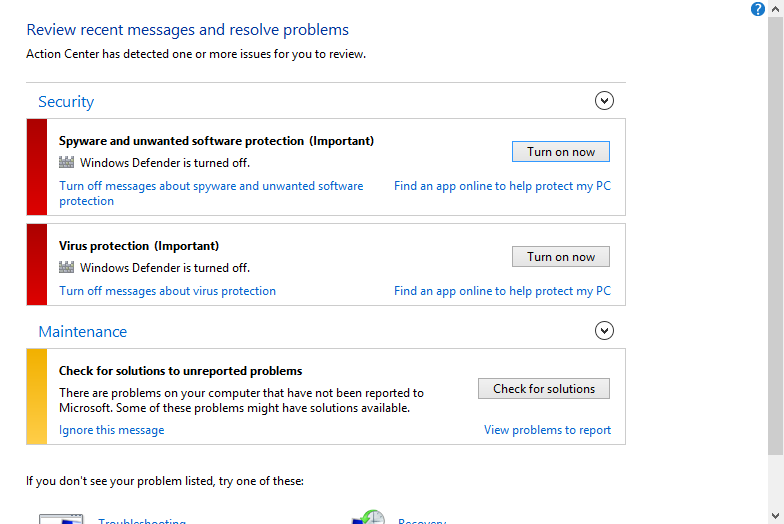Click the Windows Defender icon under Spyware protection

tap(66, 162)
